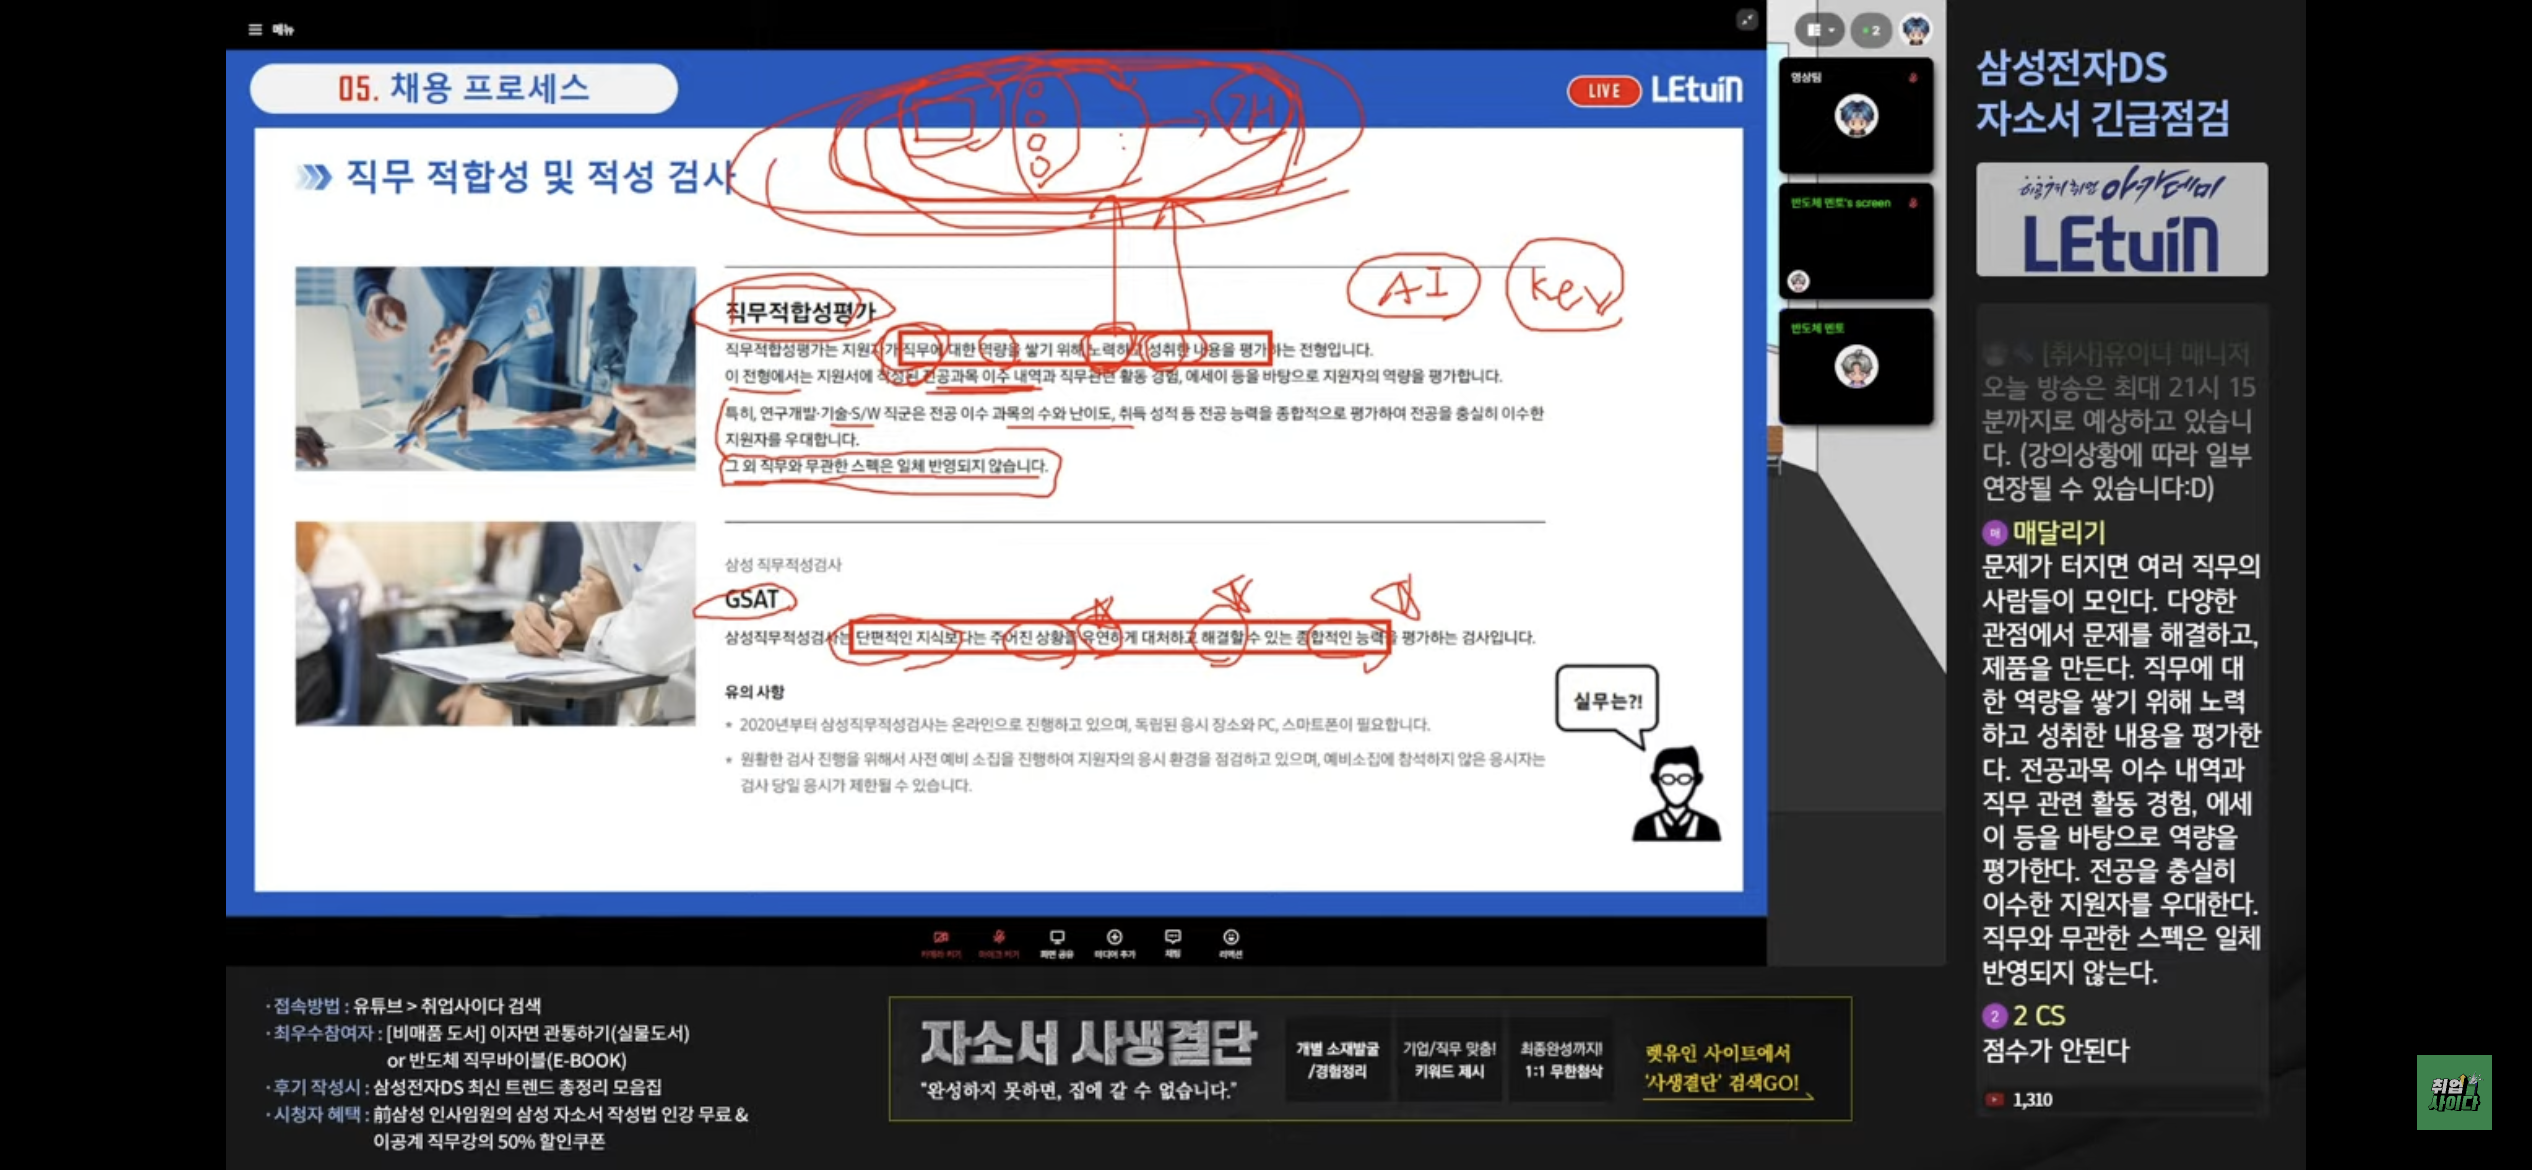Select the 반도체 멘토 participant tile
The width and height of the screenshot is (2532, 1170).
[x=1855, y=367]
